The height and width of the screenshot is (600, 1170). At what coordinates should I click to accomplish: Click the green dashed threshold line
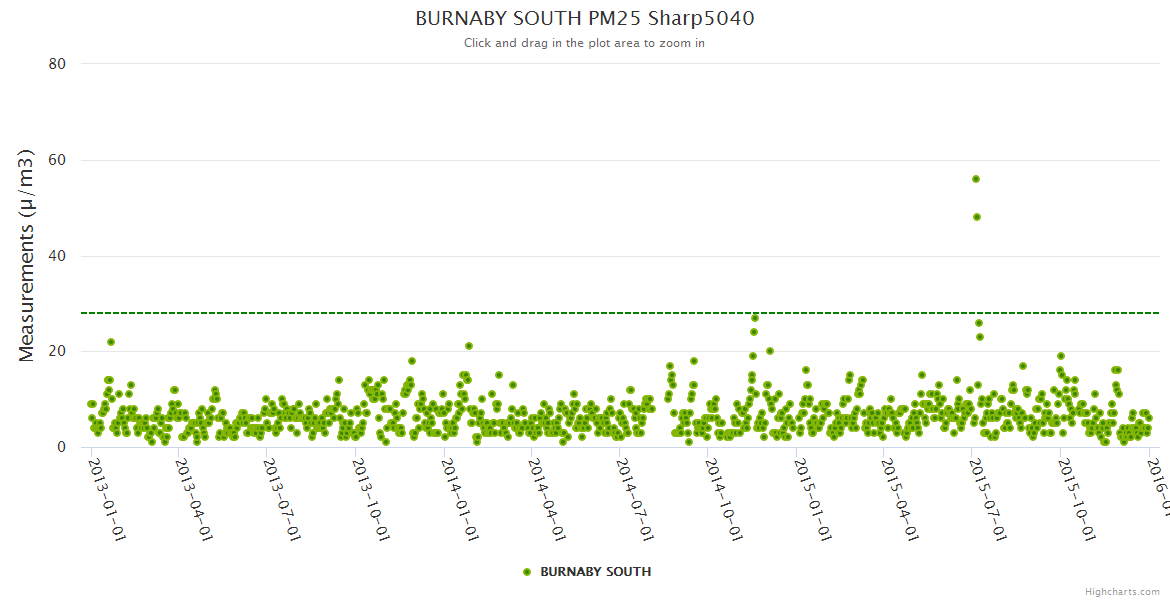600,313
